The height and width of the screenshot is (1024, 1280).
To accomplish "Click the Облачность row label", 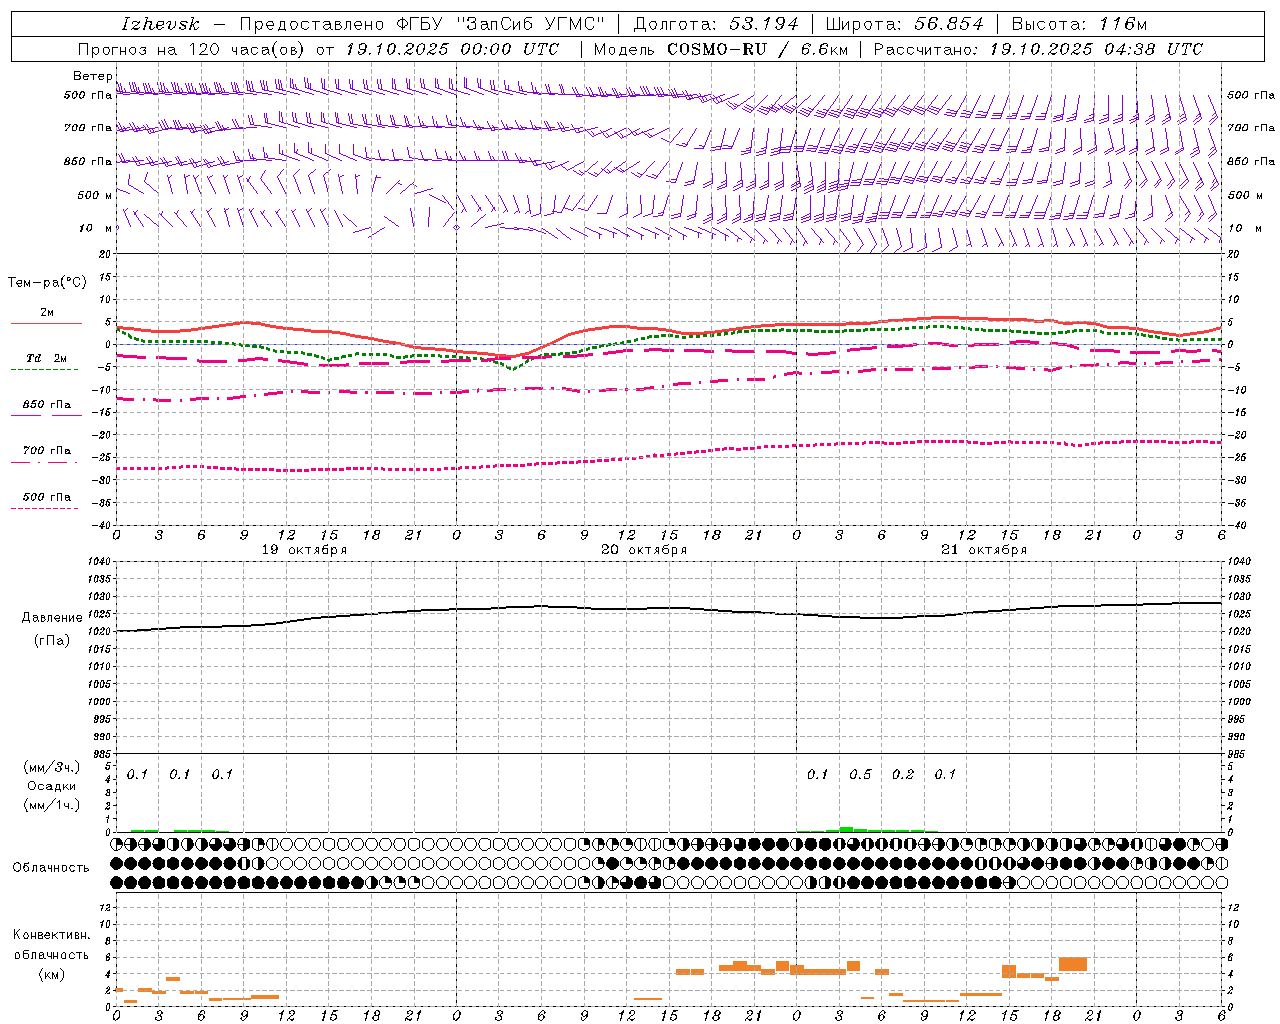I will pos(51,868).
